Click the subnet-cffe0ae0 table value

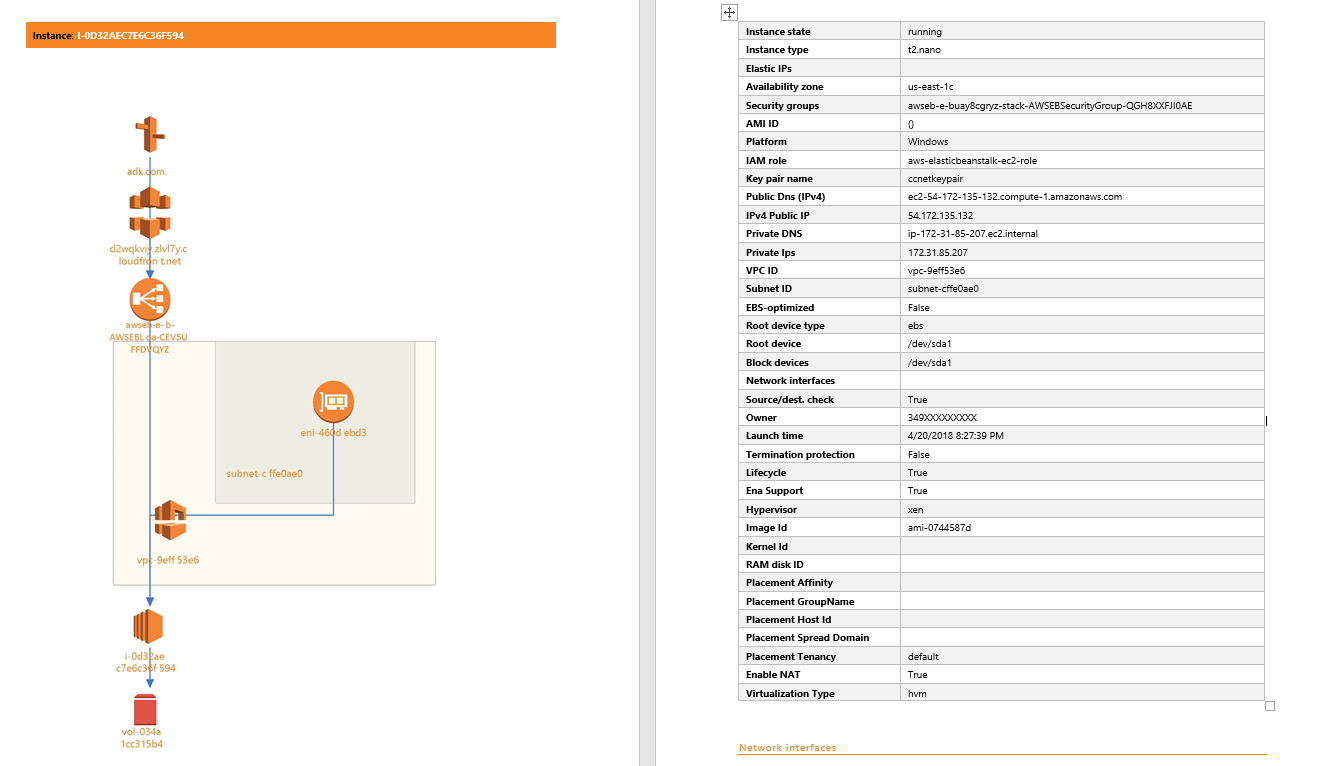click(943, 289)
